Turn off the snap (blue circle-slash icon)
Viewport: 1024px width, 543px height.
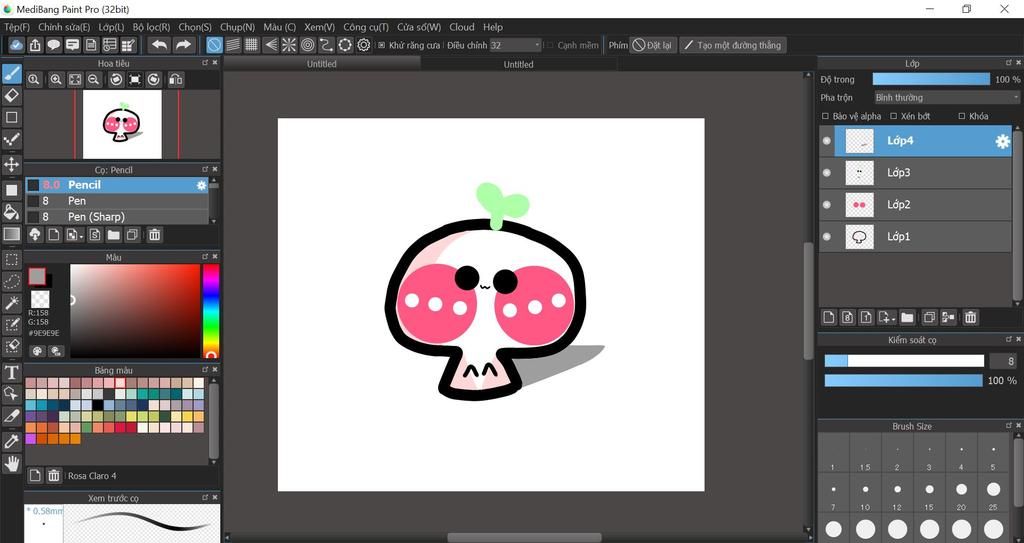[214, 44]
